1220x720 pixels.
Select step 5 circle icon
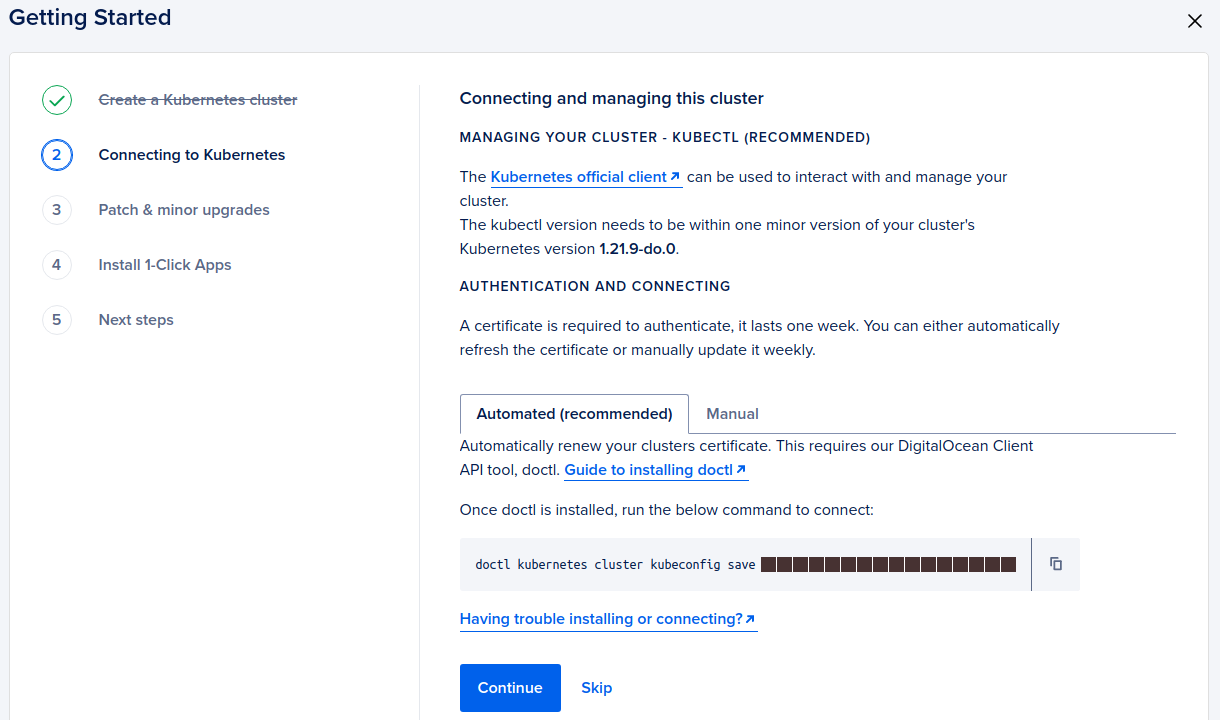coord(57,320)
